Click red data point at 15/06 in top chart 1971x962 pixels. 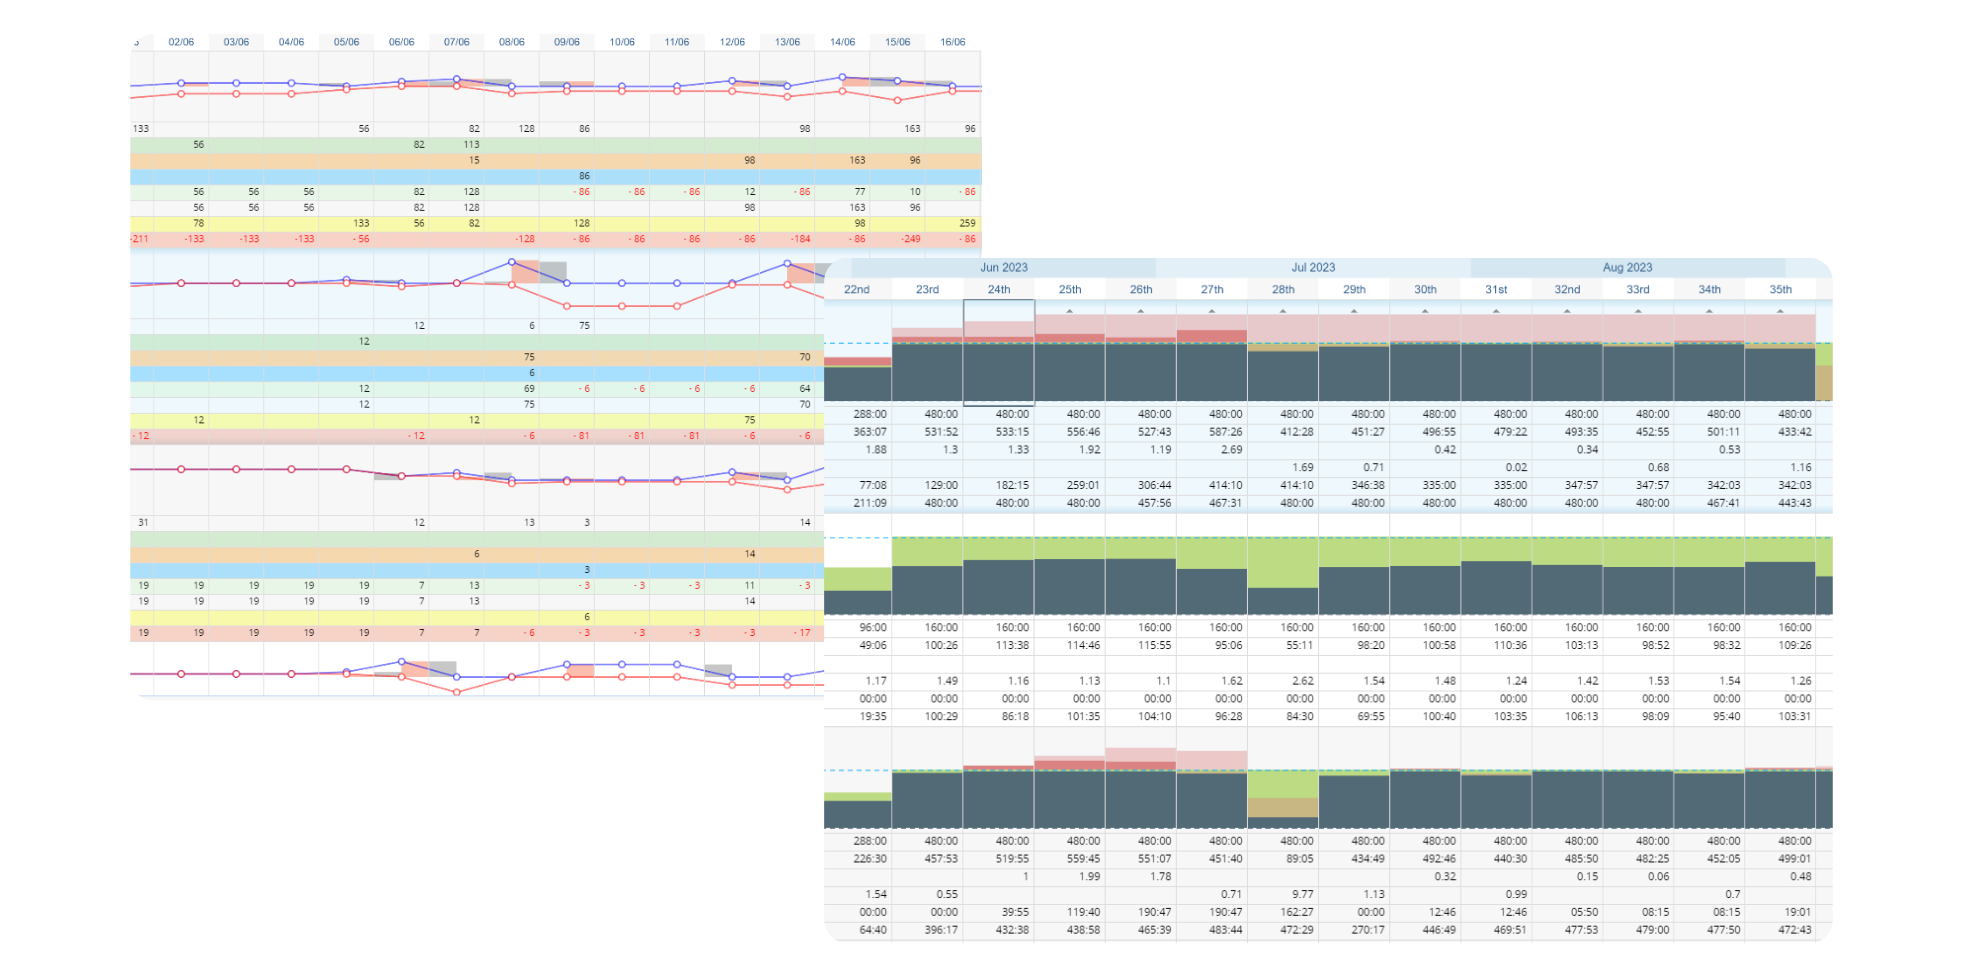[897, 100]
